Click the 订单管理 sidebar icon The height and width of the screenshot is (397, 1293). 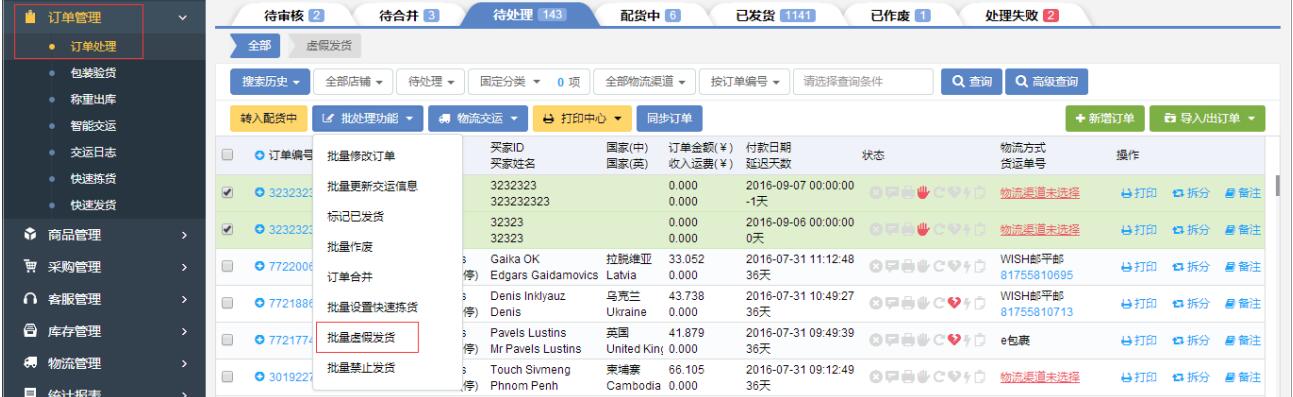tap(29, 16)
